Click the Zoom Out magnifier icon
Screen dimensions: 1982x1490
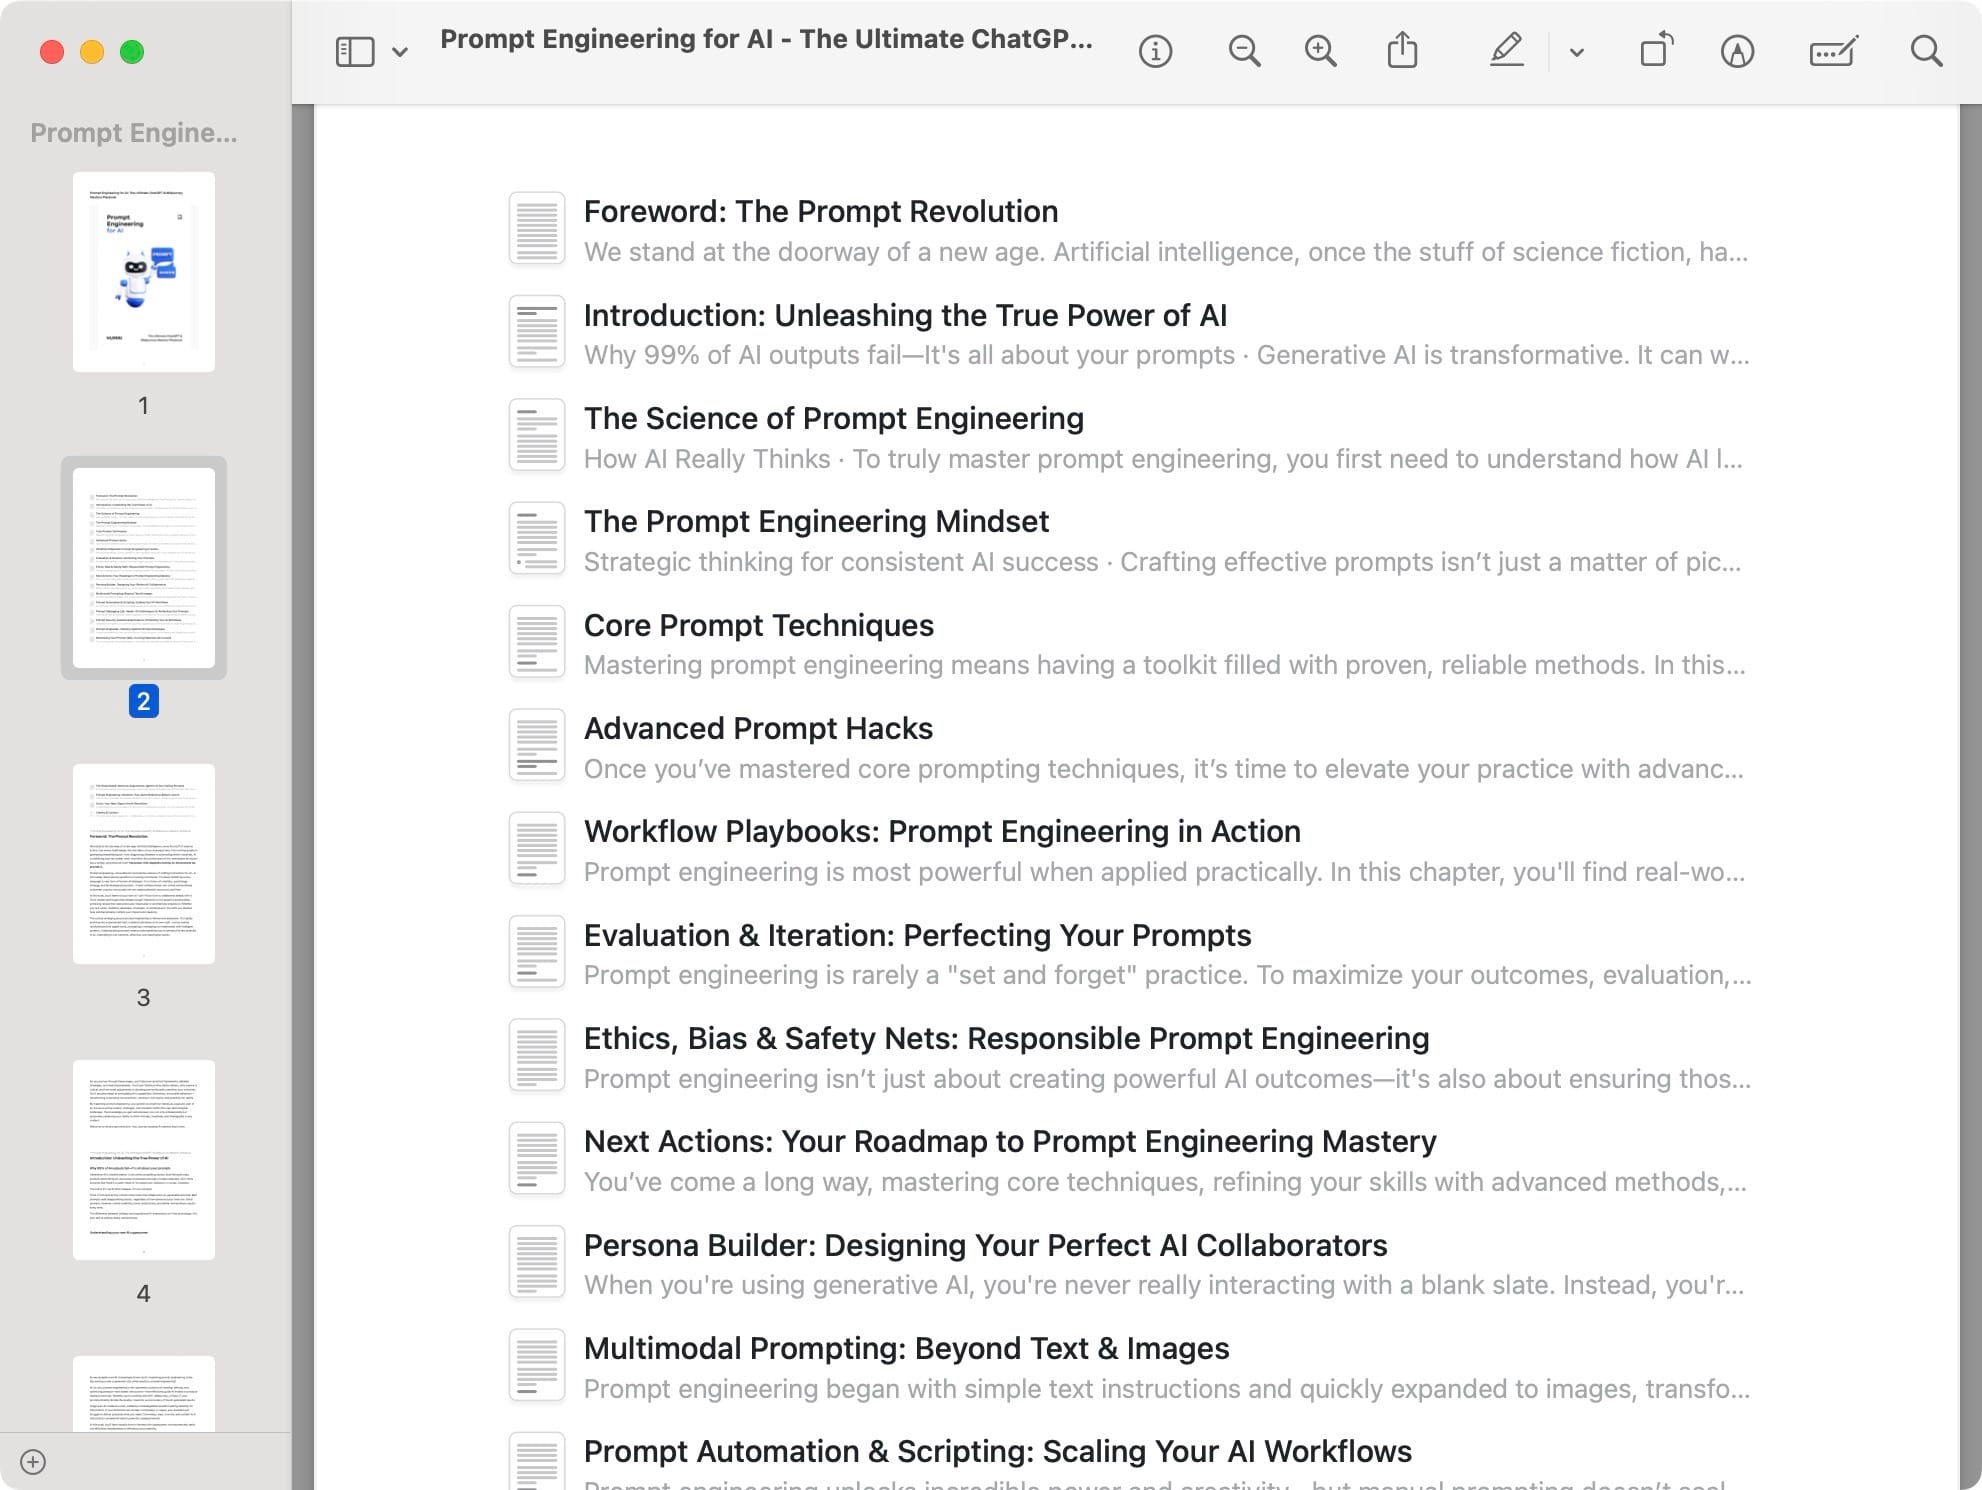pos(1243,51)
